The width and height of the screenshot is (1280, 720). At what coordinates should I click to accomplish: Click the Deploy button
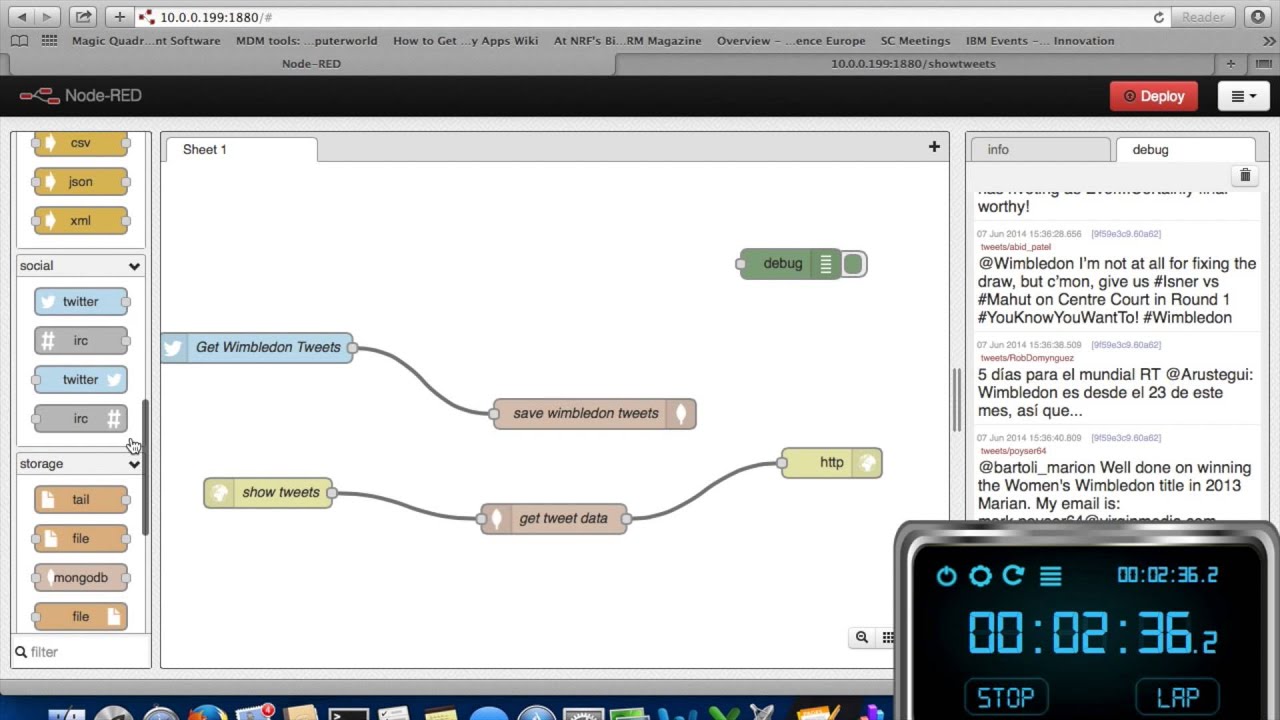(1154, 96)
